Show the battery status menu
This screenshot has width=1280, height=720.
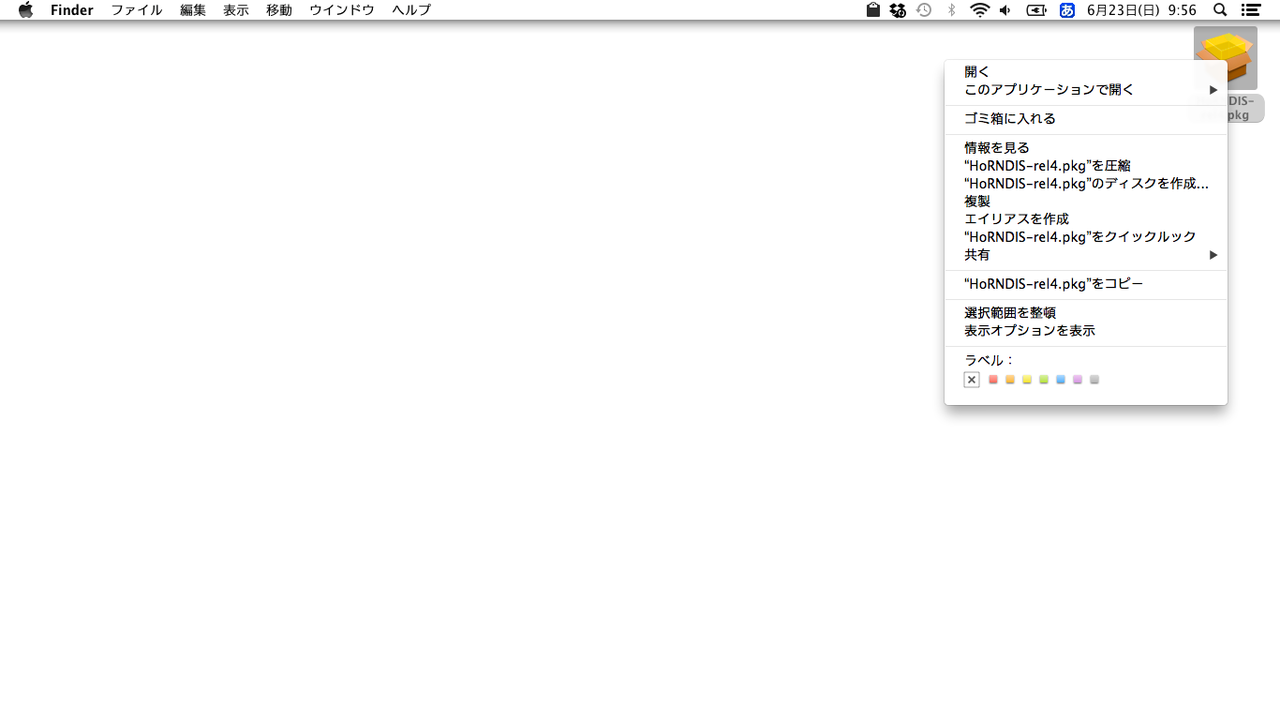(x=1037, y=10)
